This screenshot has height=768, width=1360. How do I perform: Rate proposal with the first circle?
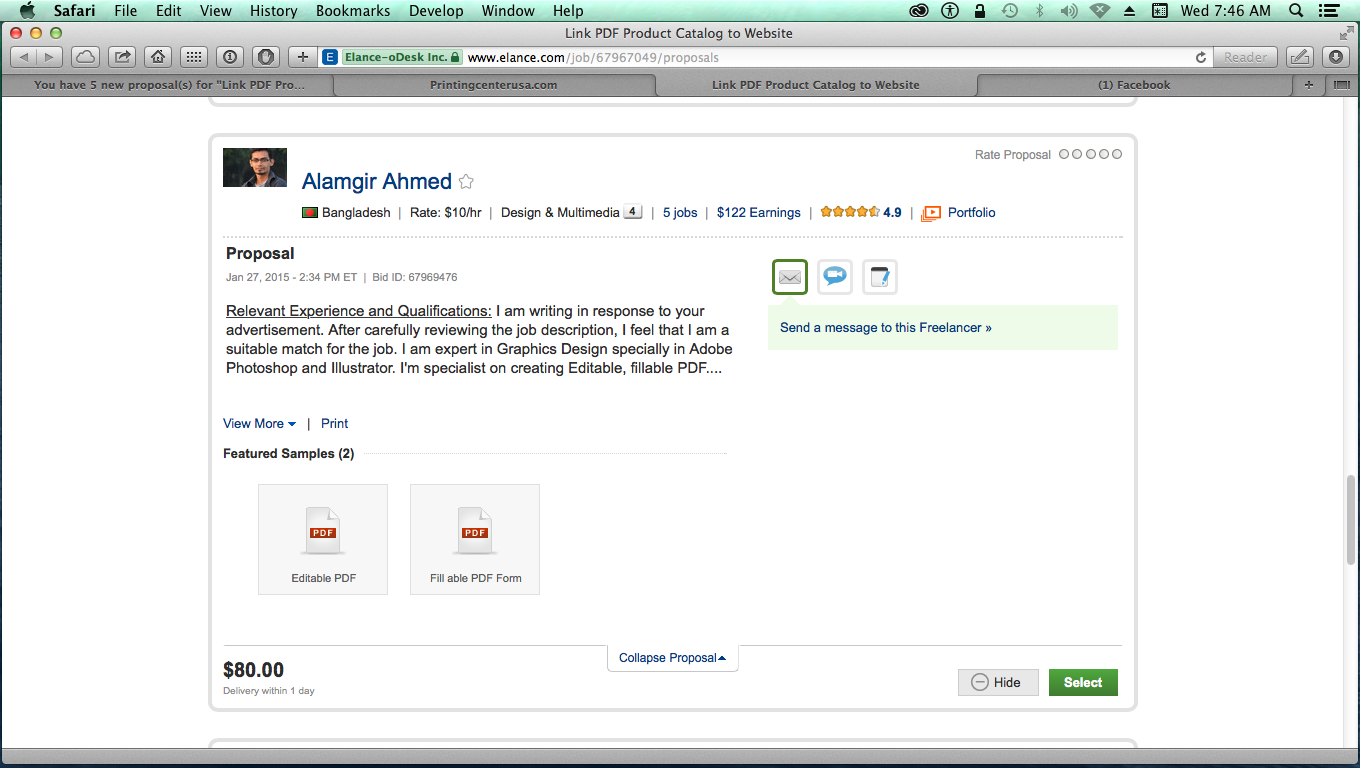click(x=1064, y=154)
